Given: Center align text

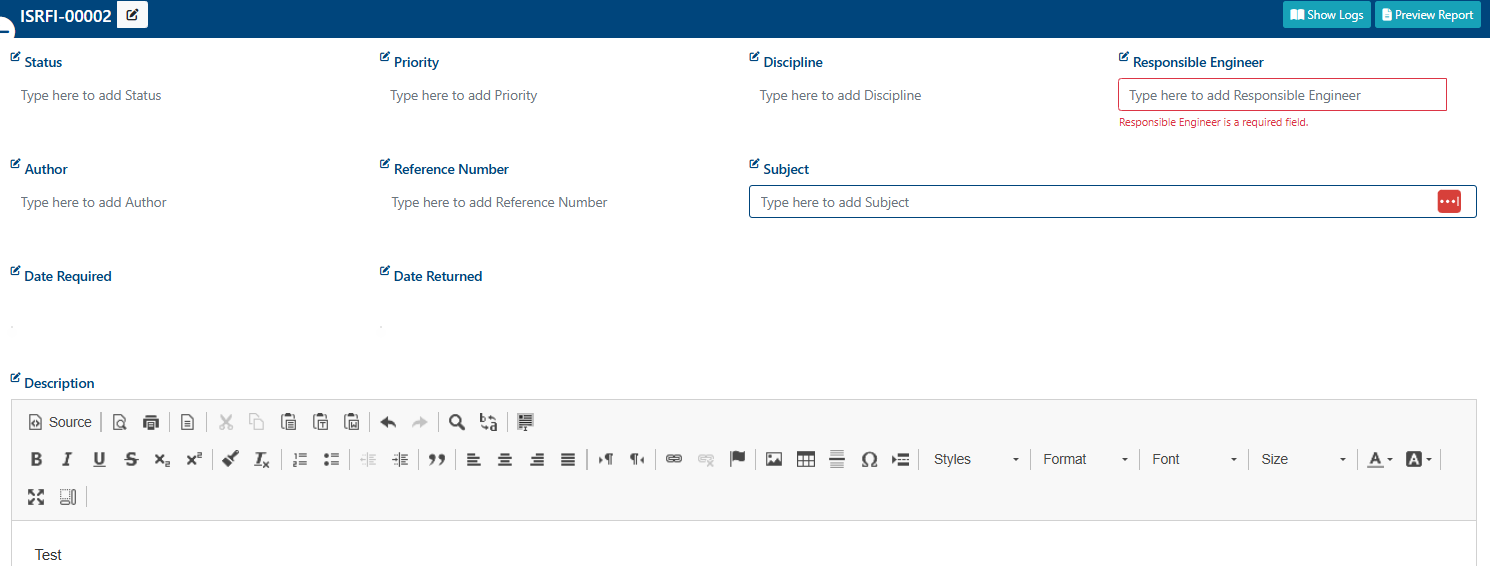Looking at the screenshot, I should [x=505, y=459].
